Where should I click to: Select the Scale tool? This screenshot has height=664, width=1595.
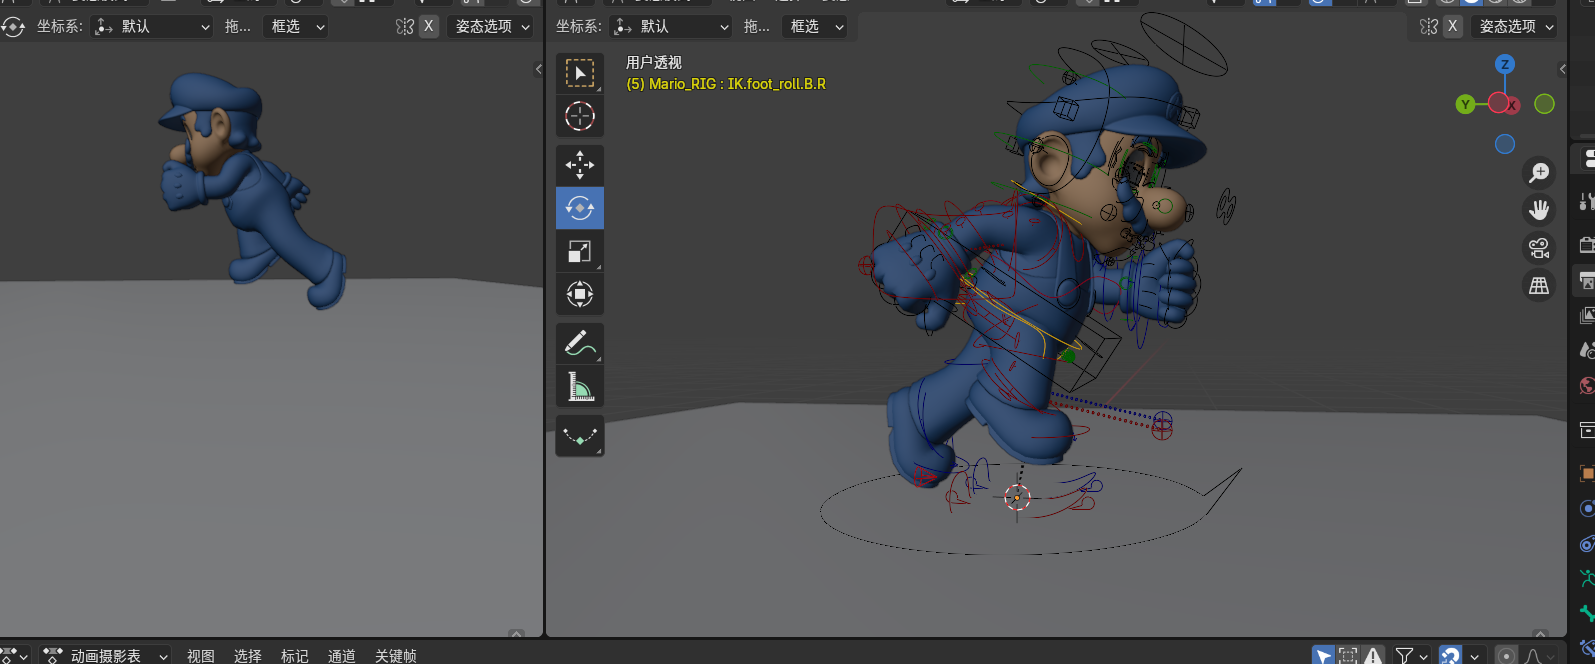coord(580,251)
